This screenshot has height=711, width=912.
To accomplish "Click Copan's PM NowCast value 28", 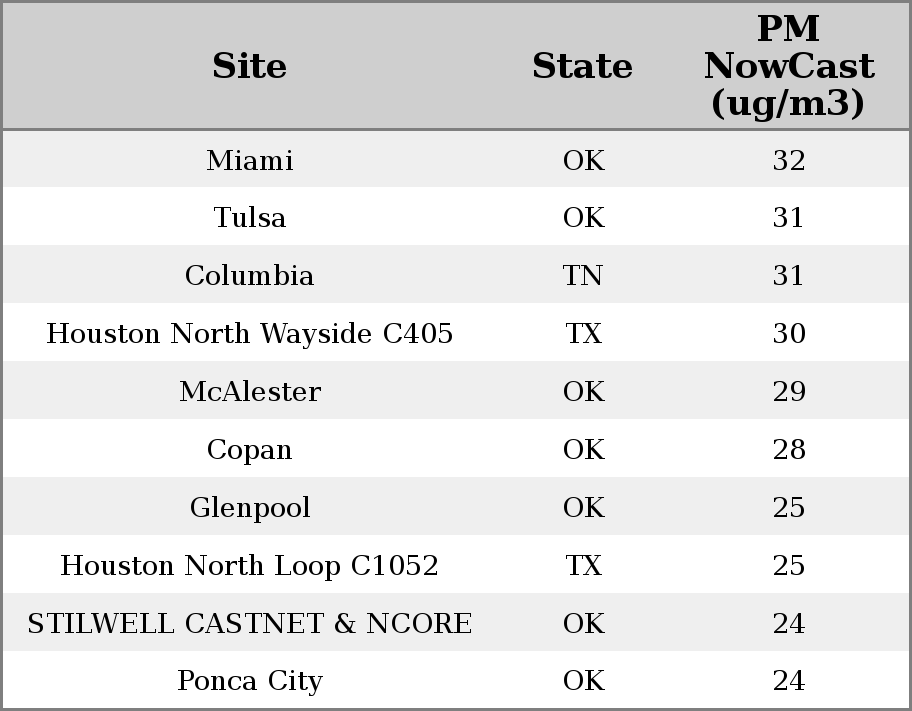I will coord(788,449).
